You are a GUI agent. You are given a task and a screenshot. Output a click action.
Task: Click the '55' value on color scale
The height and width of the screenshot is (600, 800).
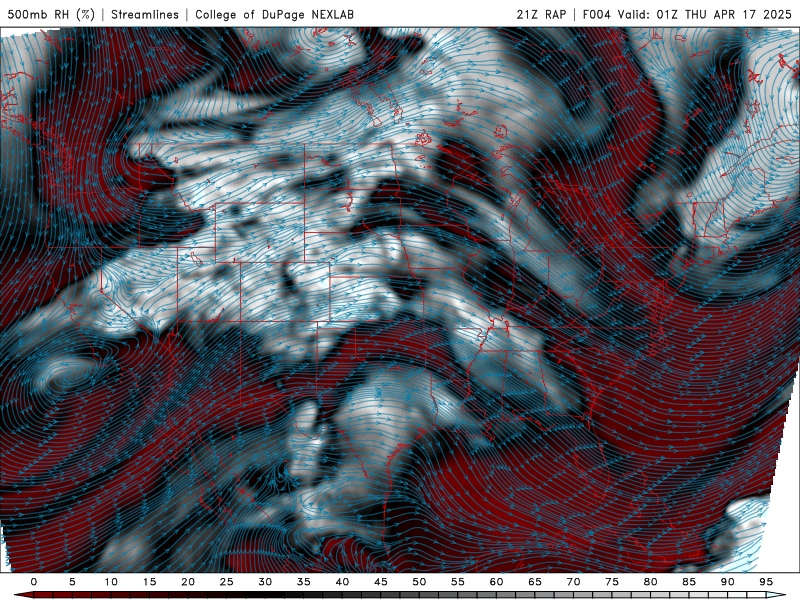458,582
